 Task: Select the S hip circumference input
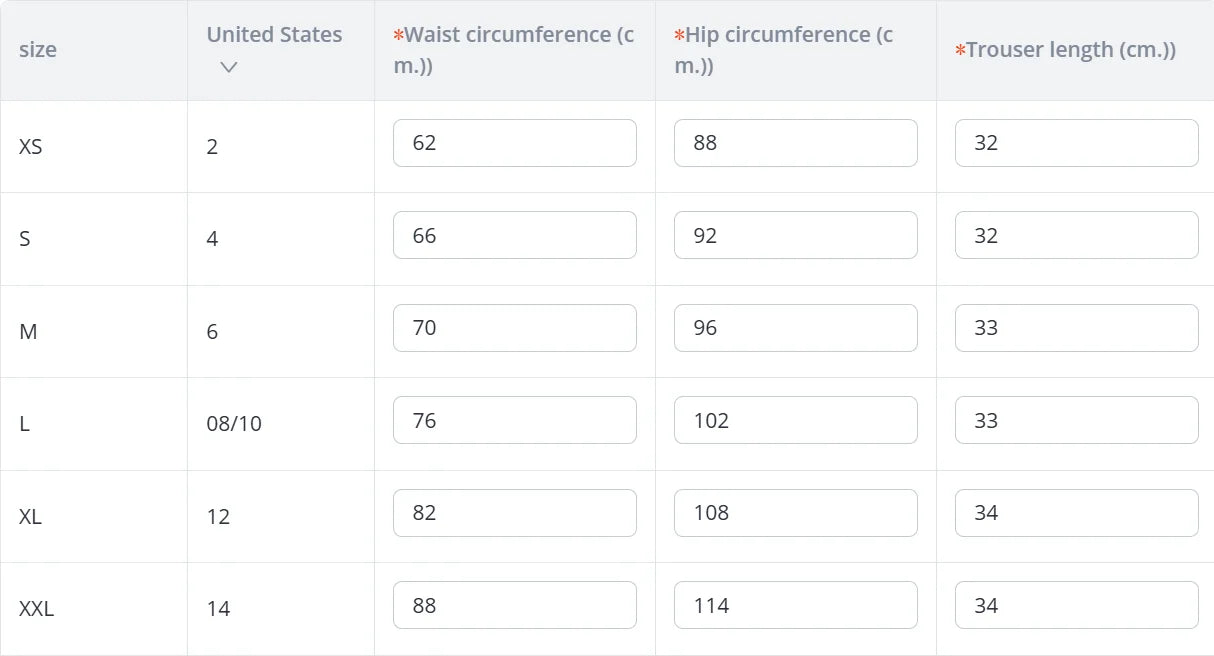tap(795, 235)
